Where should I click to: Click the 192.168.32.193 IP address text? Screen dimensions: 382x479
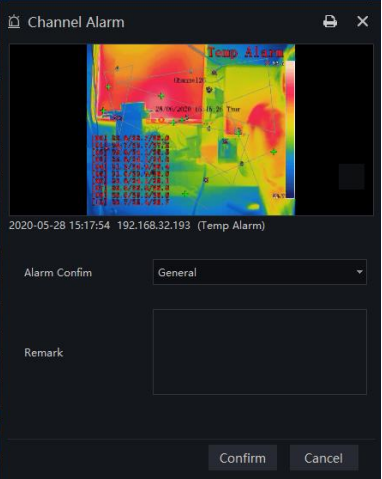[x=154, y=225]
